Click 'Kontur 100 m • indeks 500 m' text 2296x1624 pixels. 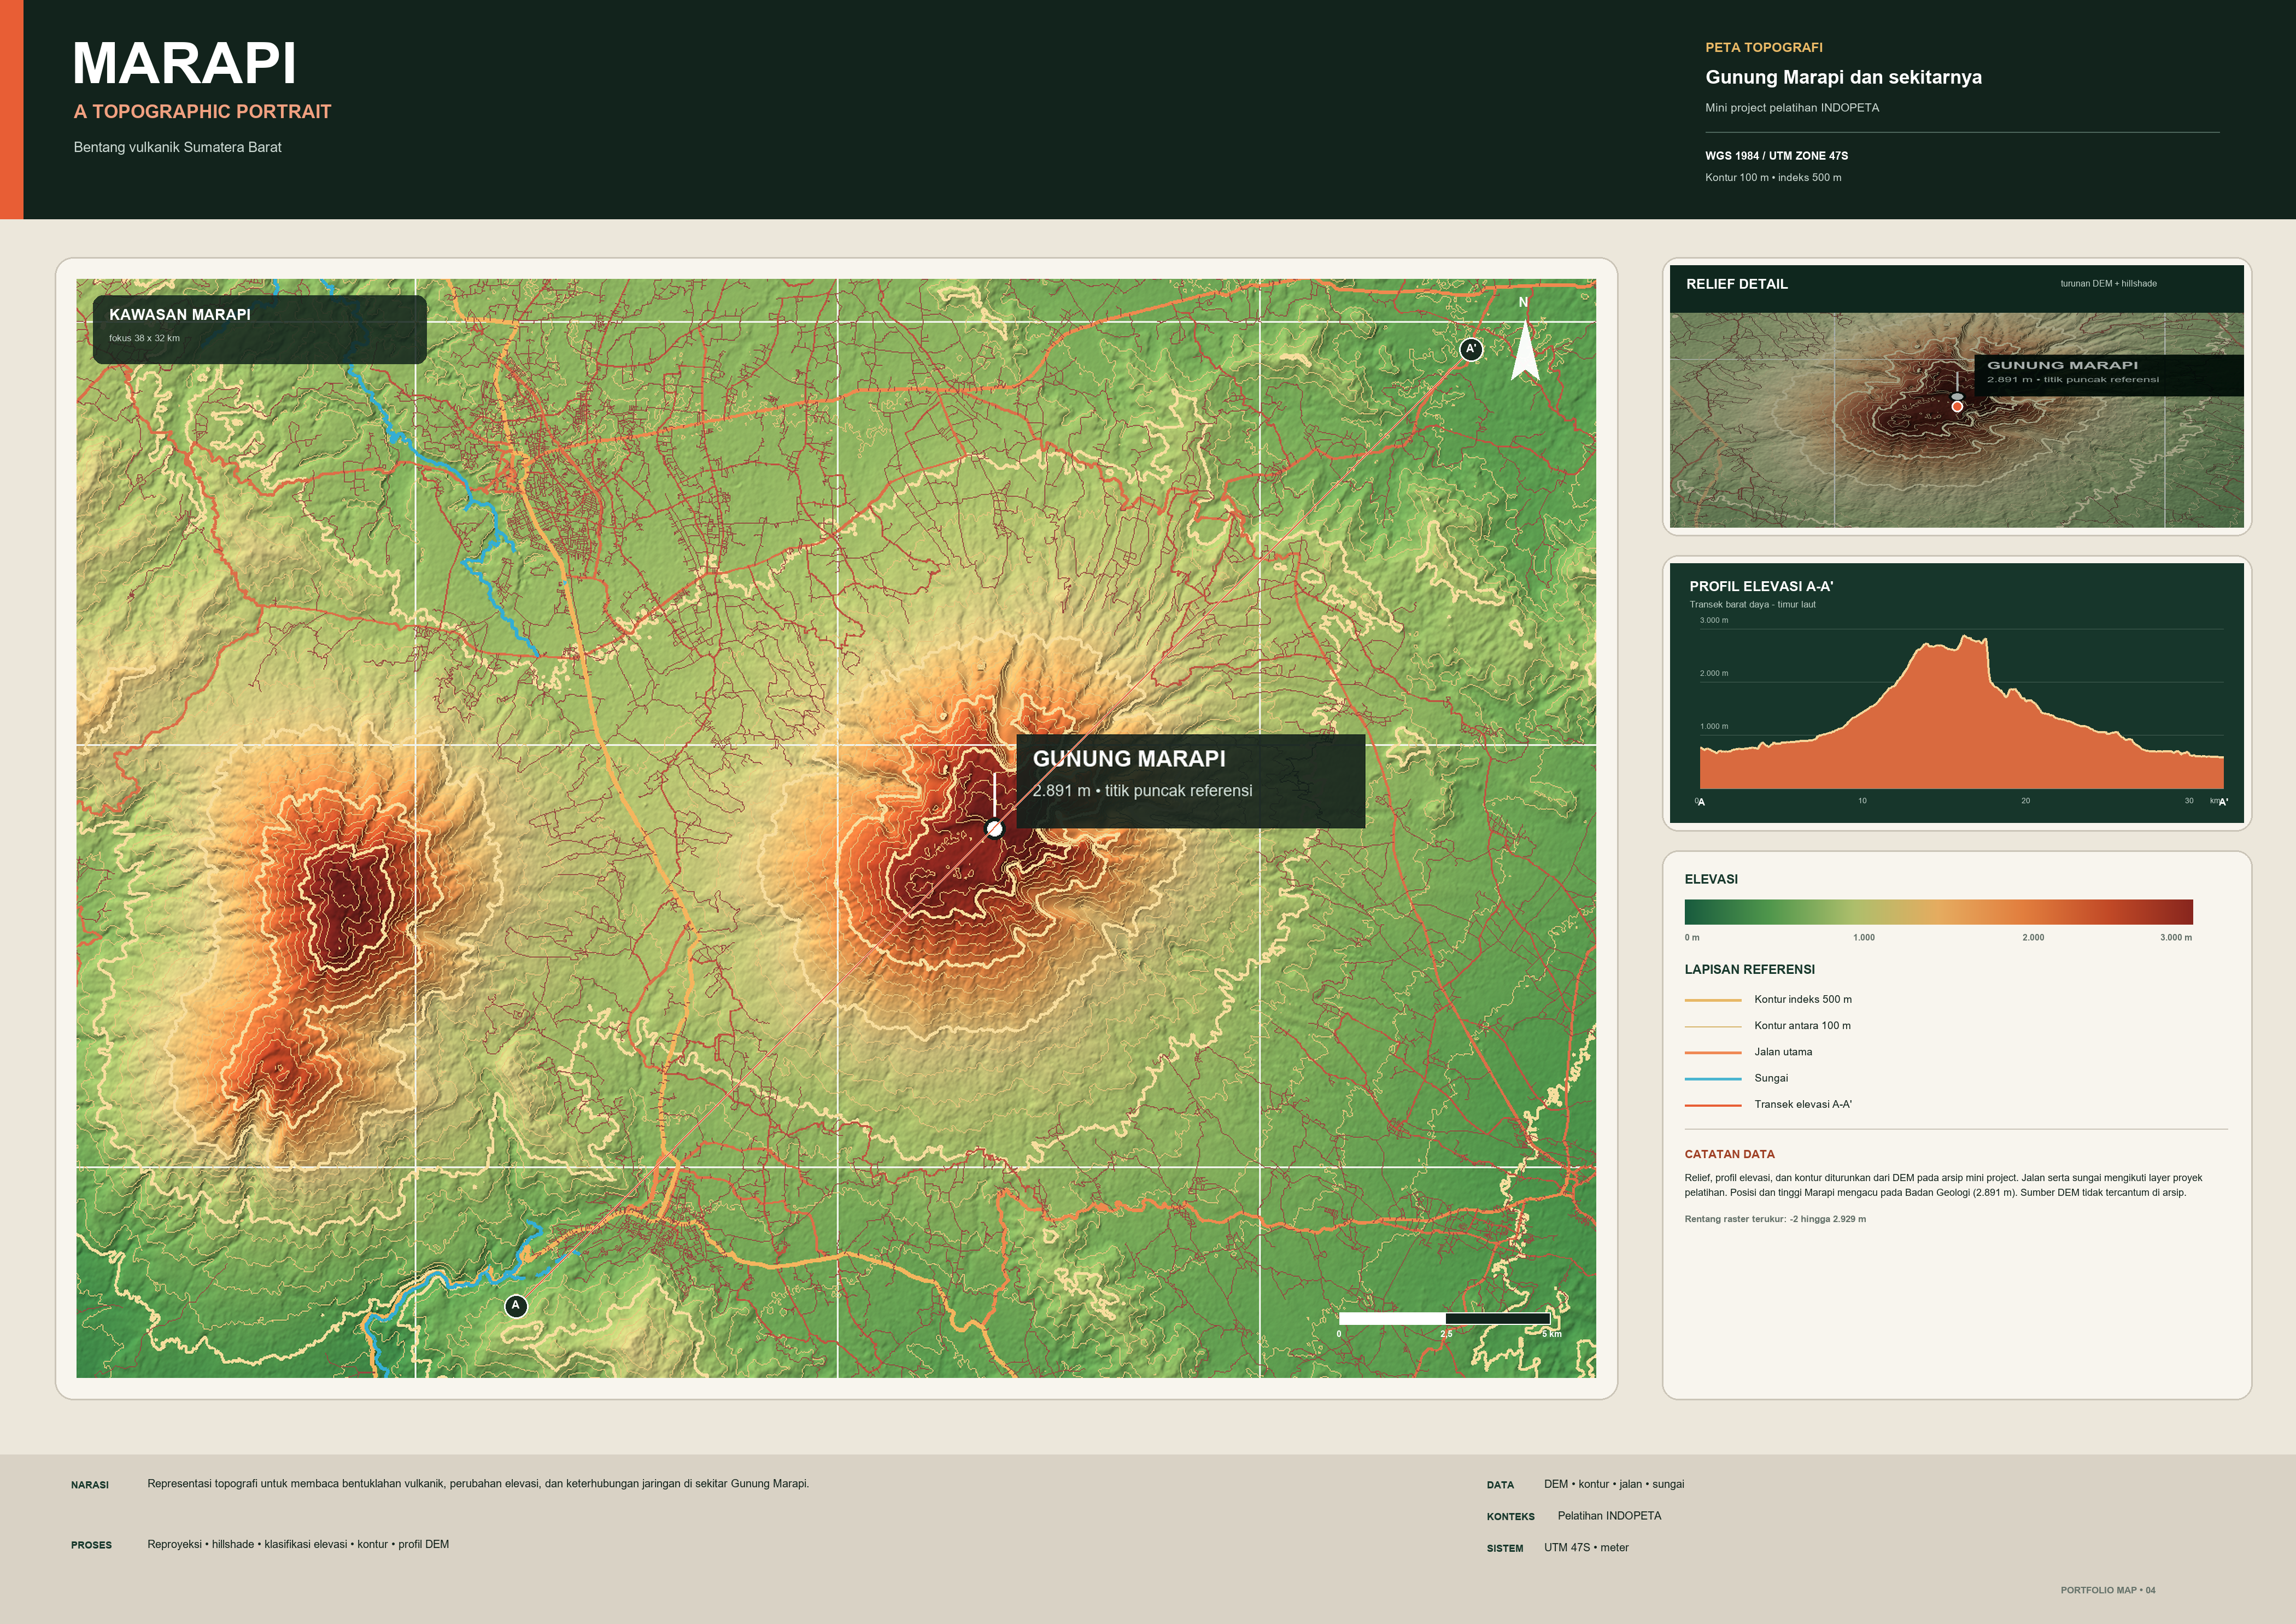(1773, 178)
